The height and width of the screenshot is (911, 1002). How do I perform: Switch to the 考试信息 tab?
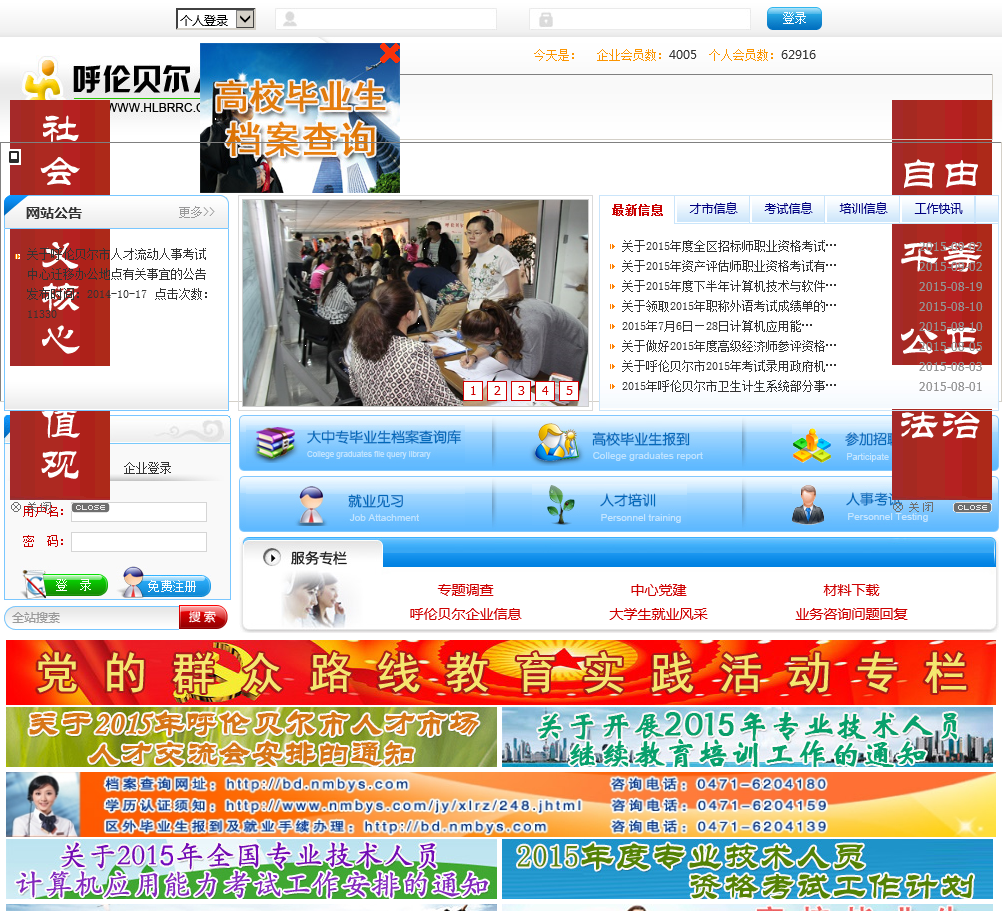tap(787, 209)
